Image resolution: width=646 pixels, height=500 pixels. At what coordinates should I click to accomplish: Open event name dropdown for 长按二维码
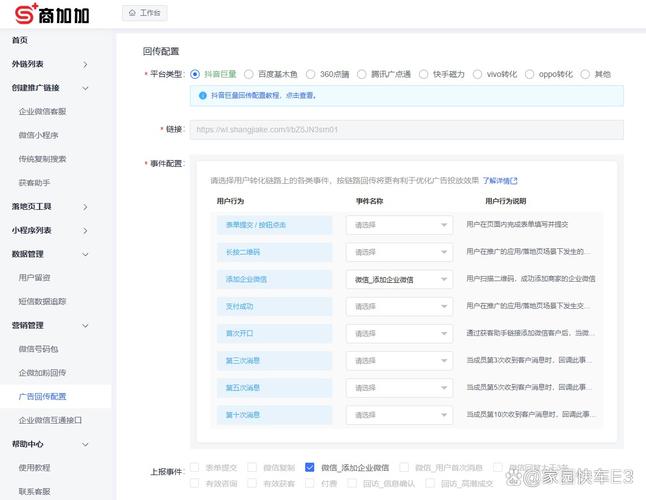coord(399,252)
